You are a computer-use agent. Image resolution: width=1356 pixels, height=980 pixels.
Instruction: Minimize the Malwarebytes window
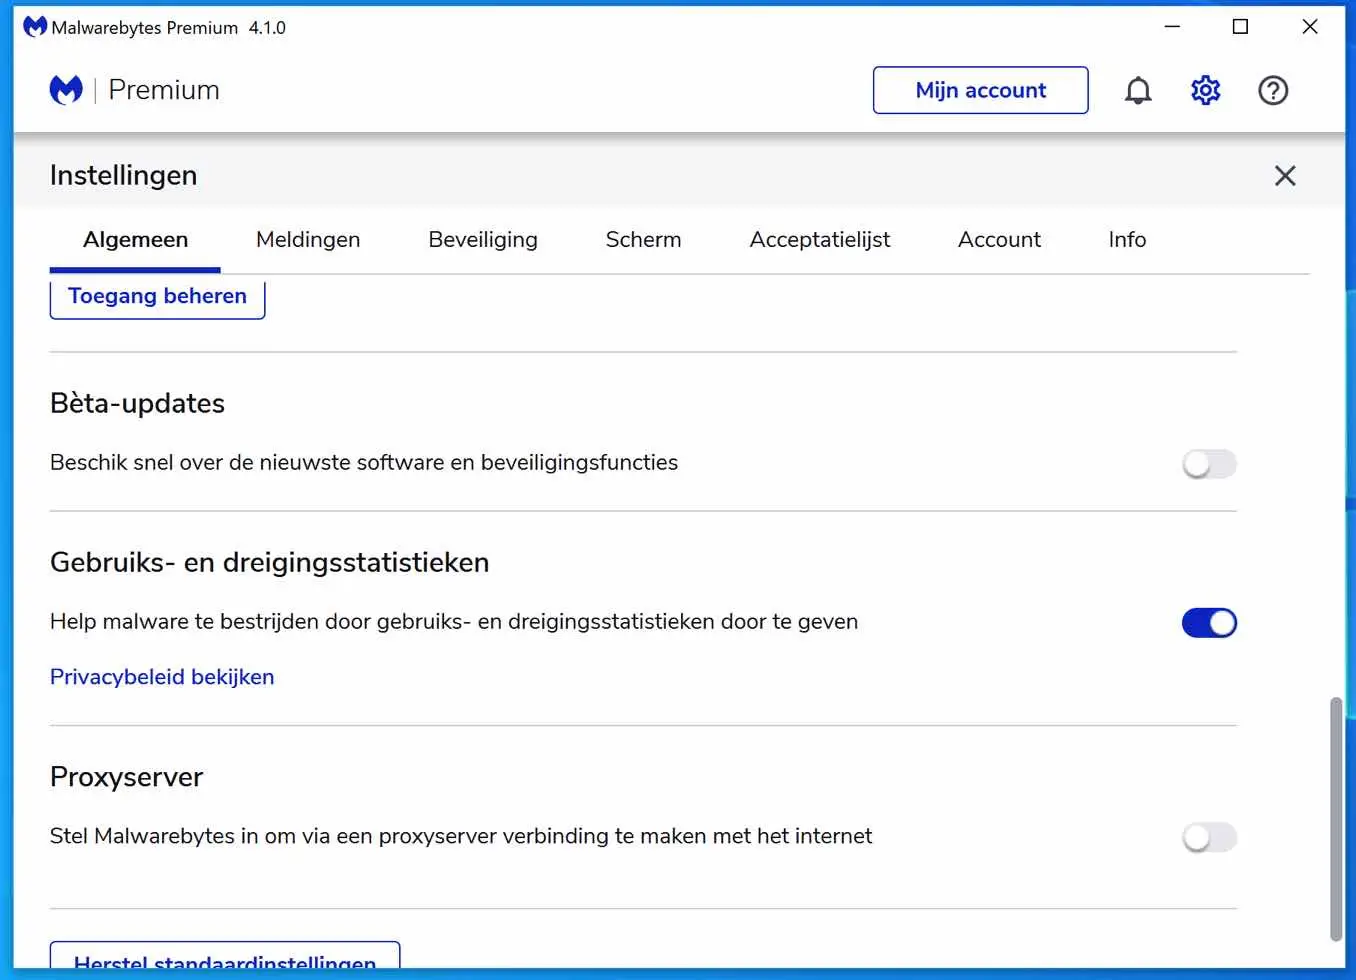tap(1172, 27)
